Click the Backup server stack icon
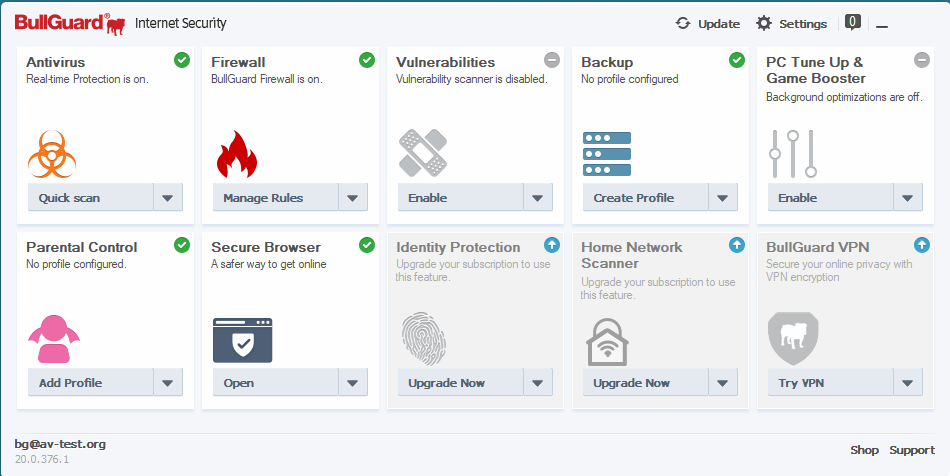The height and width of the screenshot is (476, 950). pyautogui.click(x=607, y=153)
